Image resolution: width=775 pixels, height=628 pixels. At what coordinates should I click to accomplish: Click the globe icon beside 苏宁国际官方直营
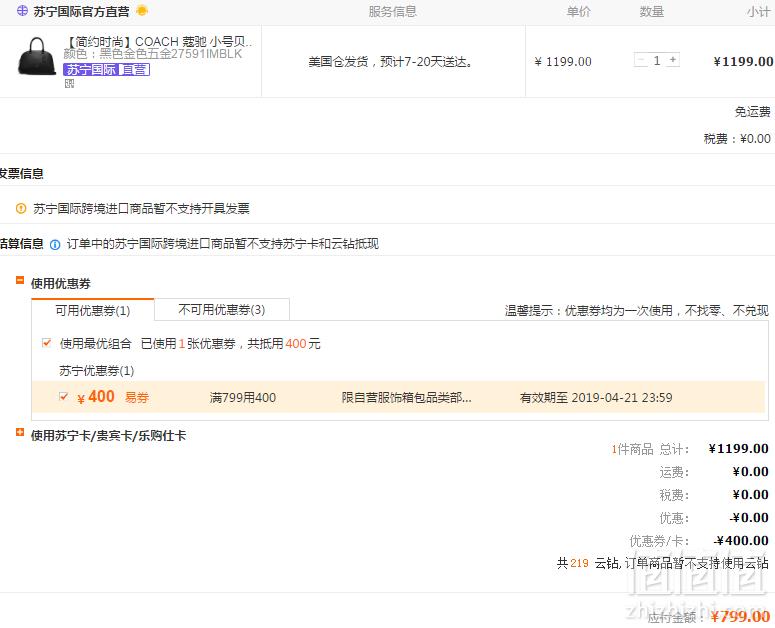[22, 11]
